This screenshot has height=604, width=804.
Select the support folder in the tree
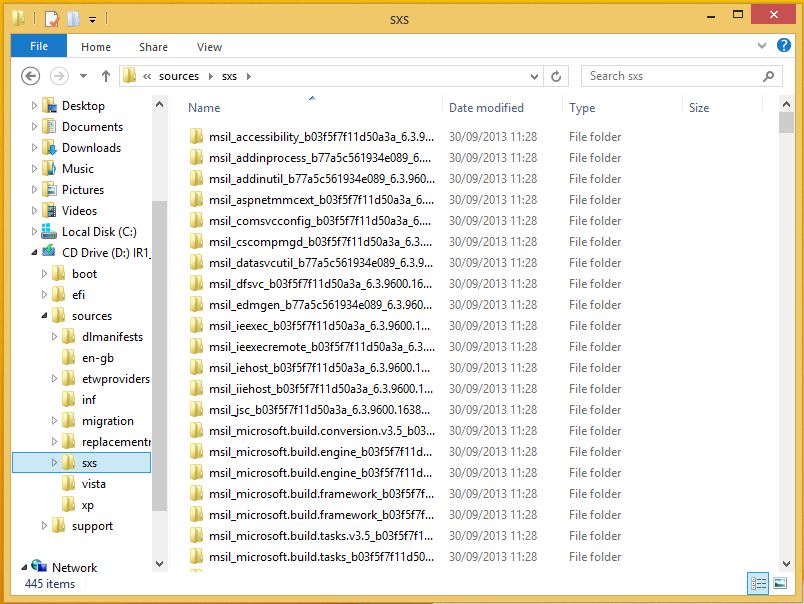pos(92,526)
